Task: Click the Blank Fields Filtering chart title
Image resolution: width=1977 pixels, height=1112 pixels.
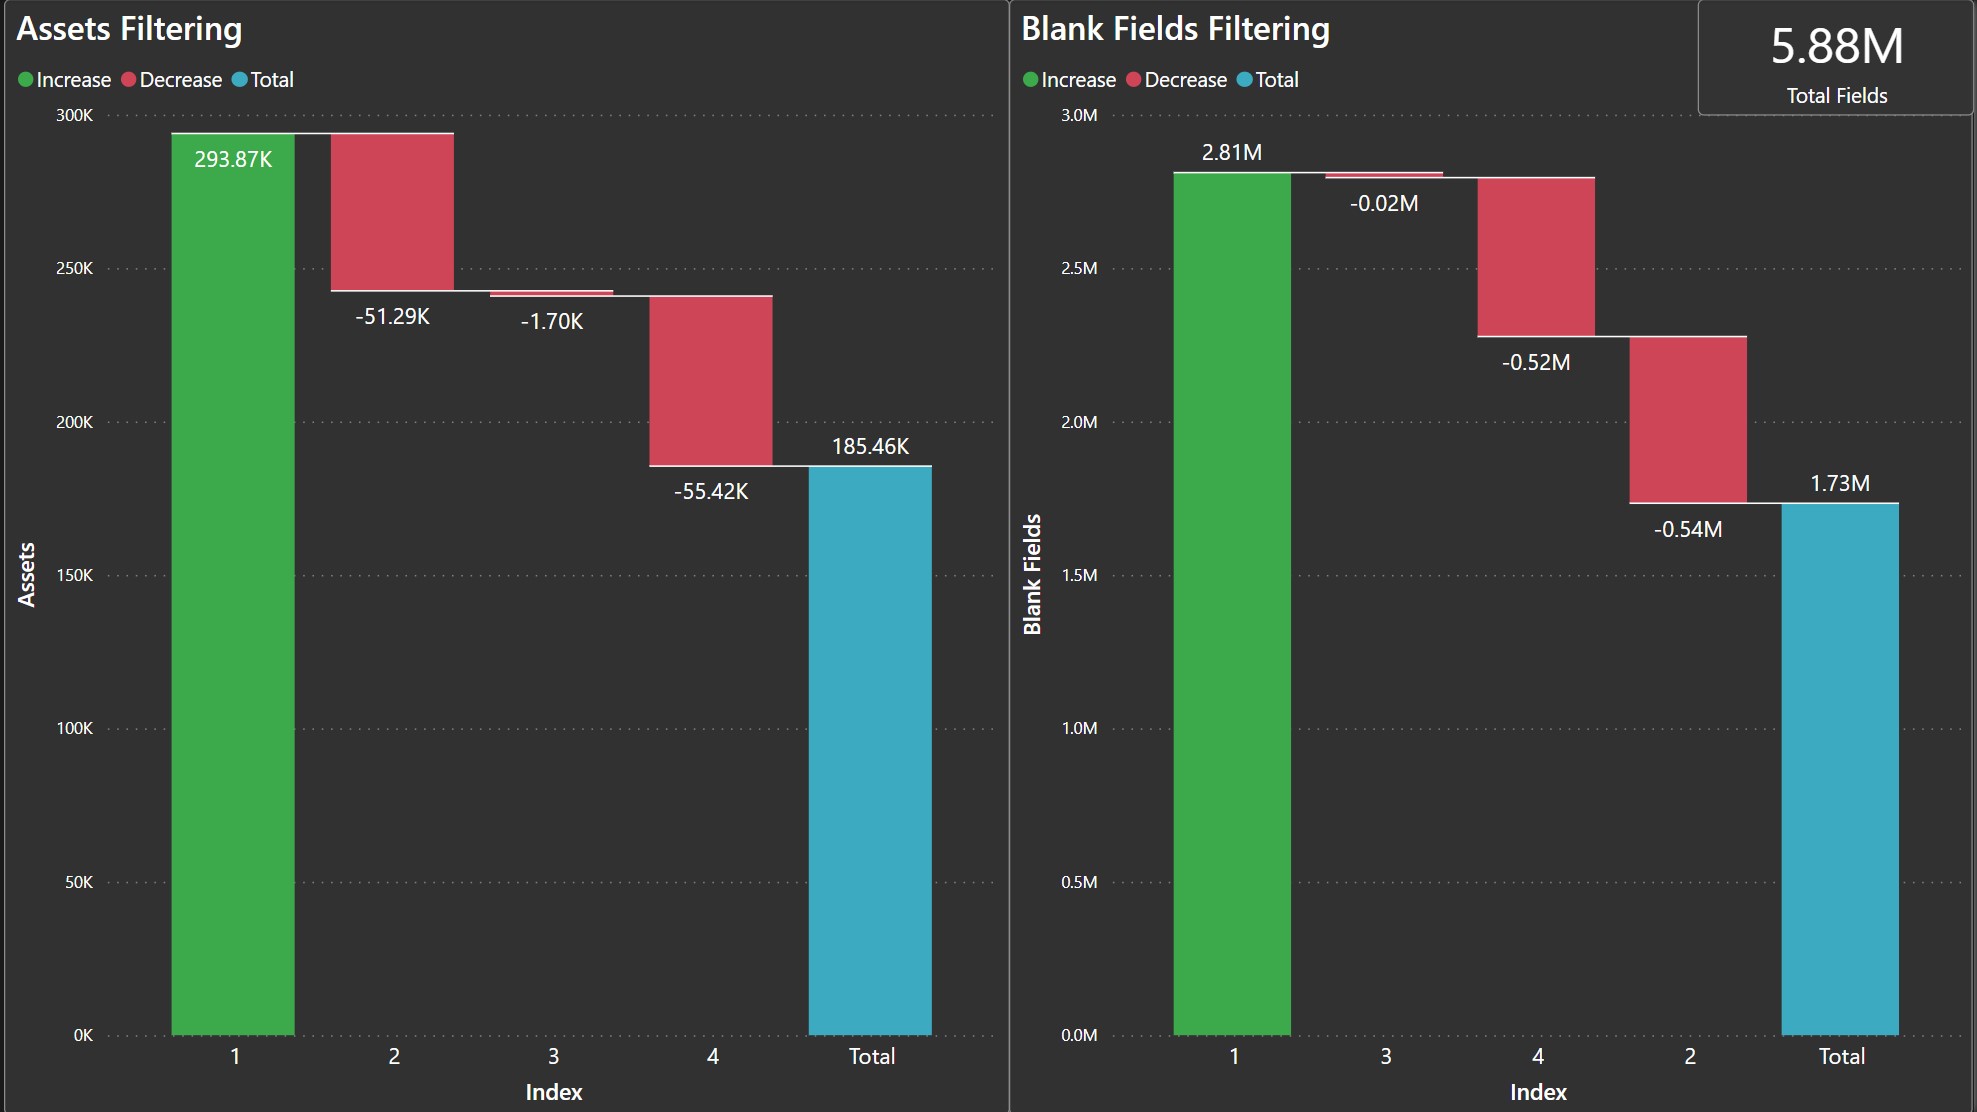Action: (x=1175, y=30)
